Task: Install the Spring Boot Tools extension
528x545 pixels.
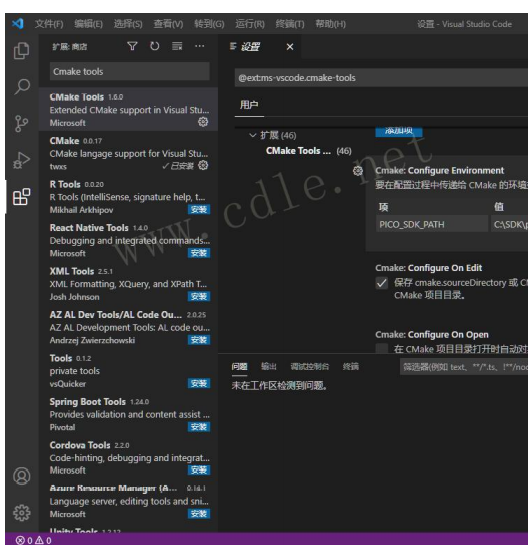Action: coord(199,426)
